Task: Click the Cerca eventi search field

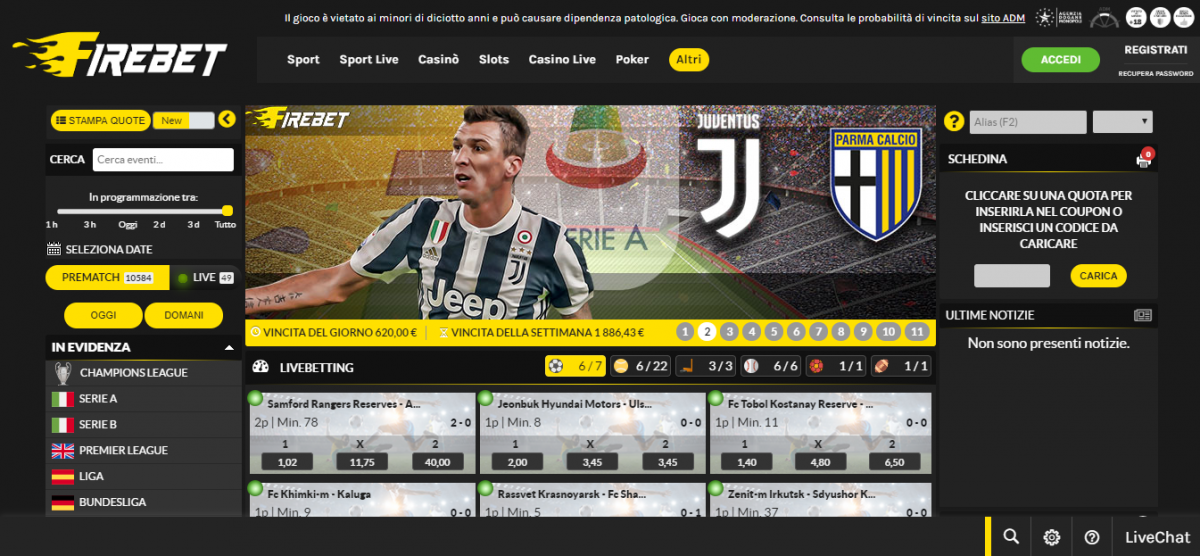Action: coord(163,160)
